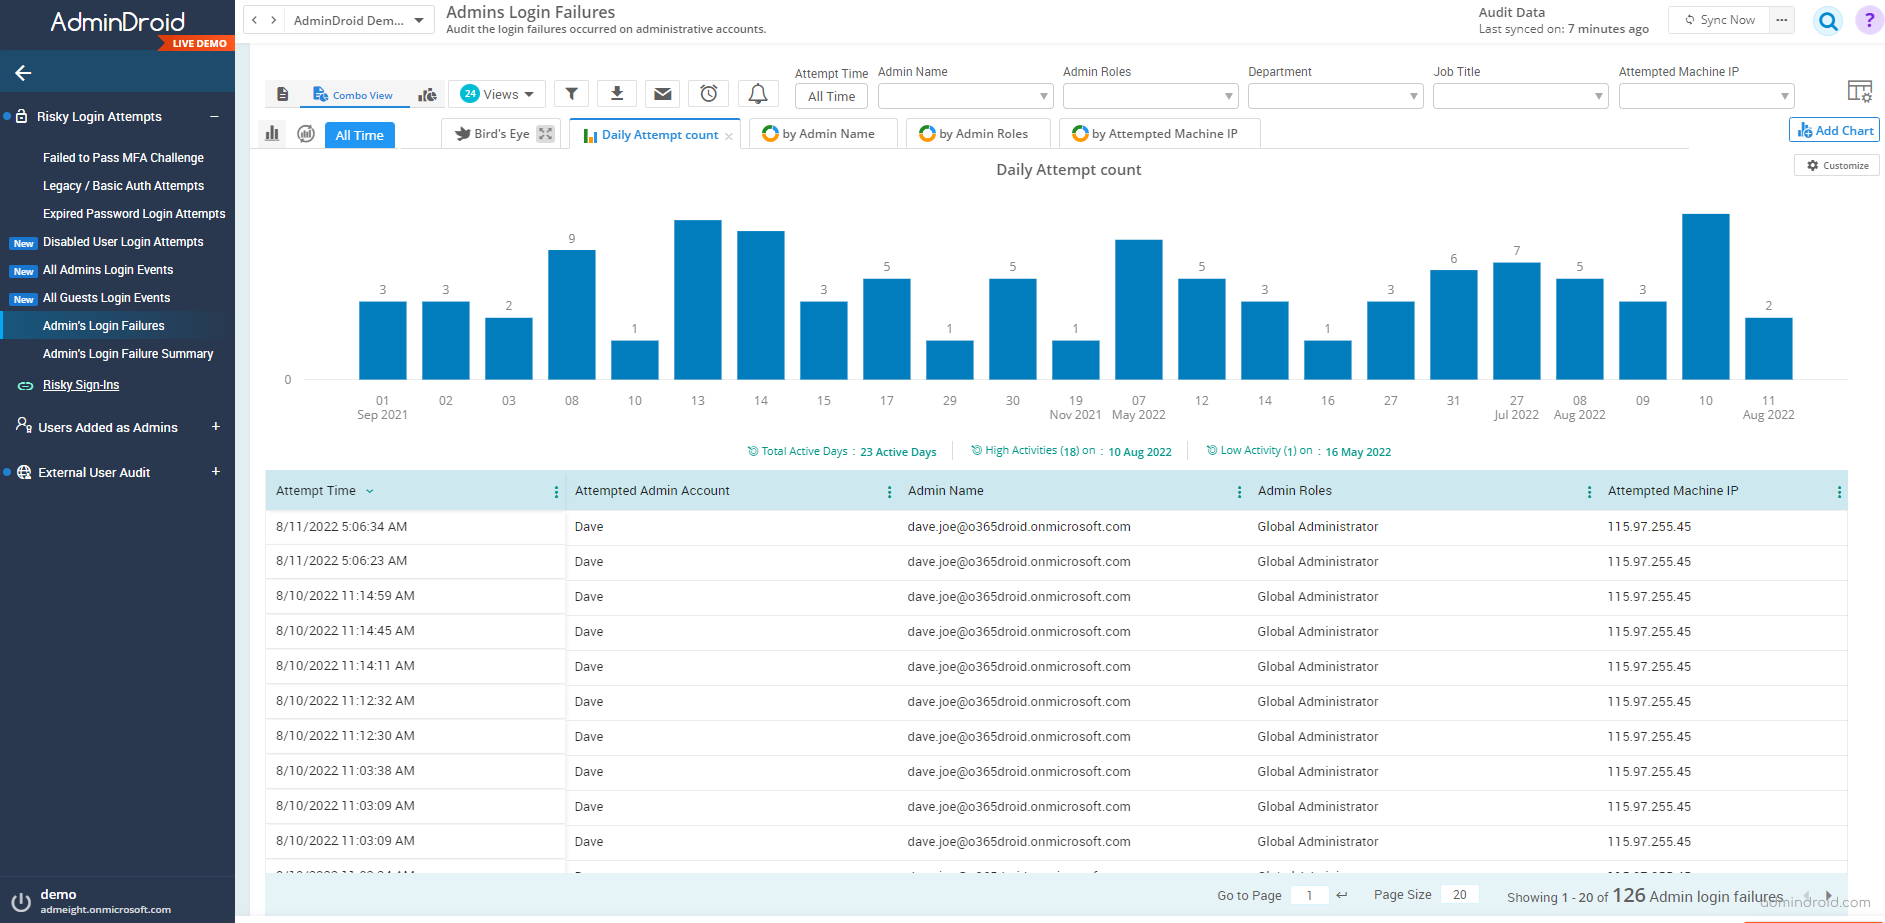Image resolution: width=1885 pixels, height=923 pixels.
Task: Click the Go to Page input field
Action: click(x=1310, y=895)
